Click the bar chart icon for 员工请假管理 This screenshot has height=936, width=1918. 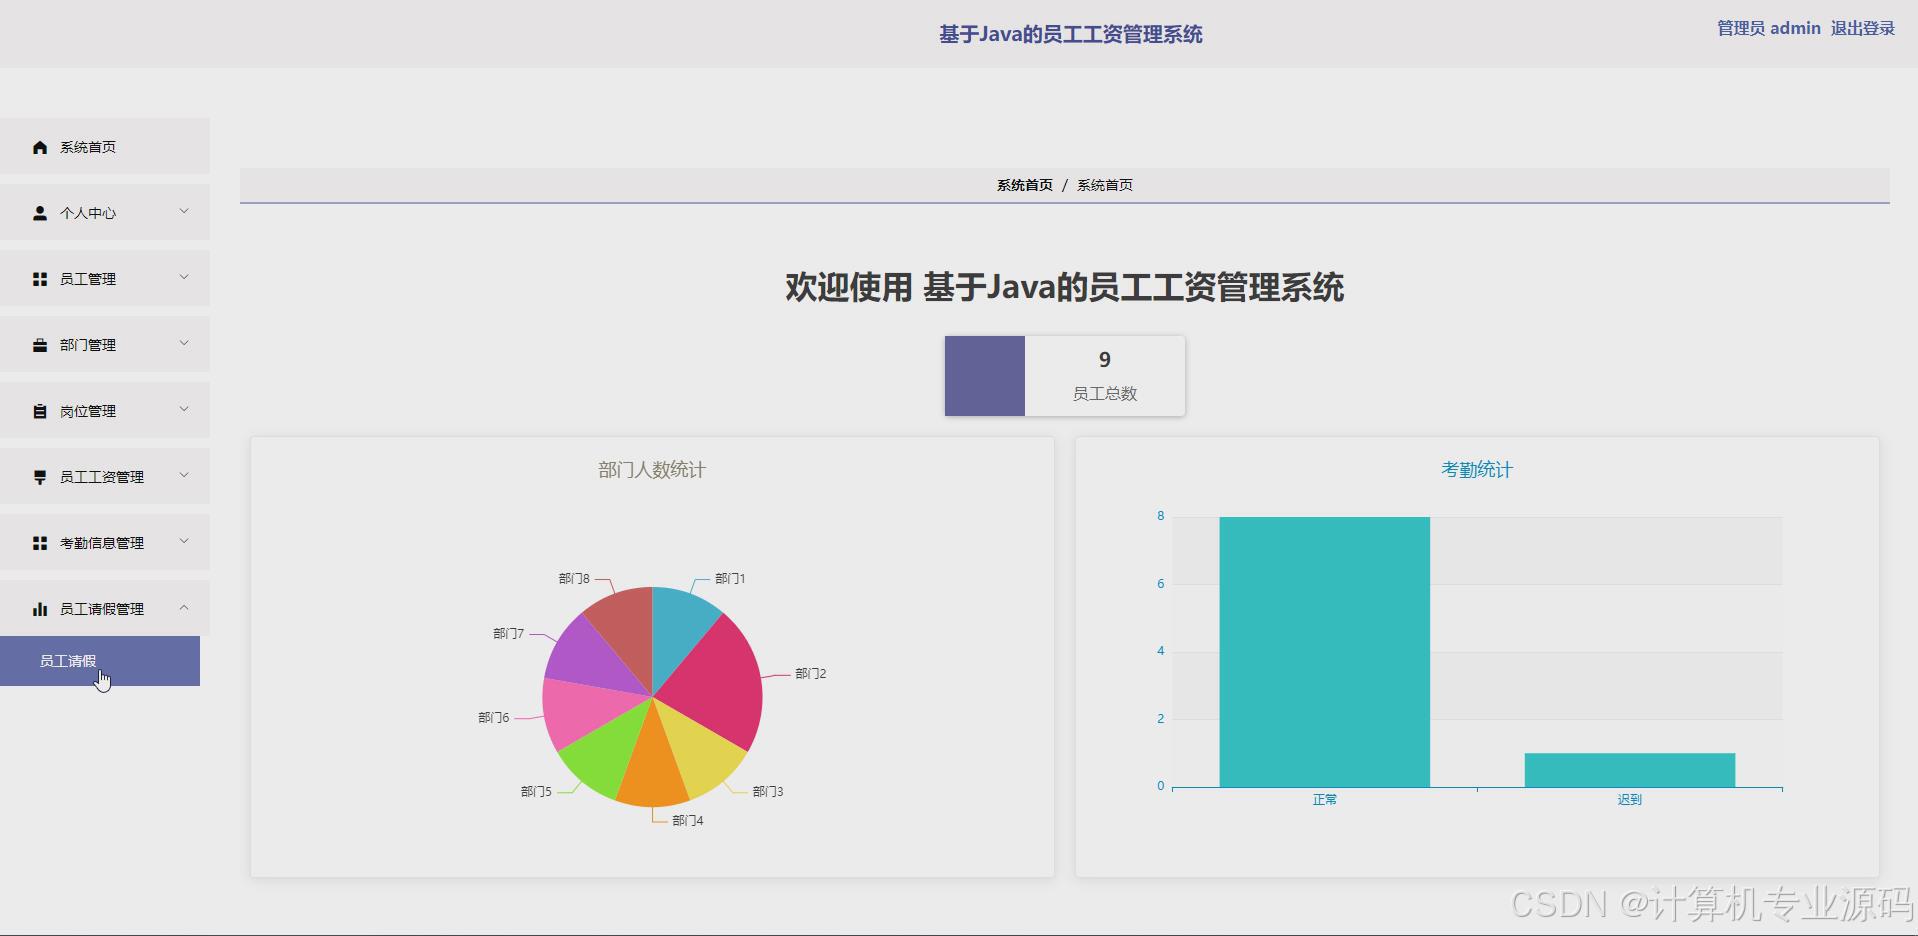pyautogui.click(x=40, y=609)
